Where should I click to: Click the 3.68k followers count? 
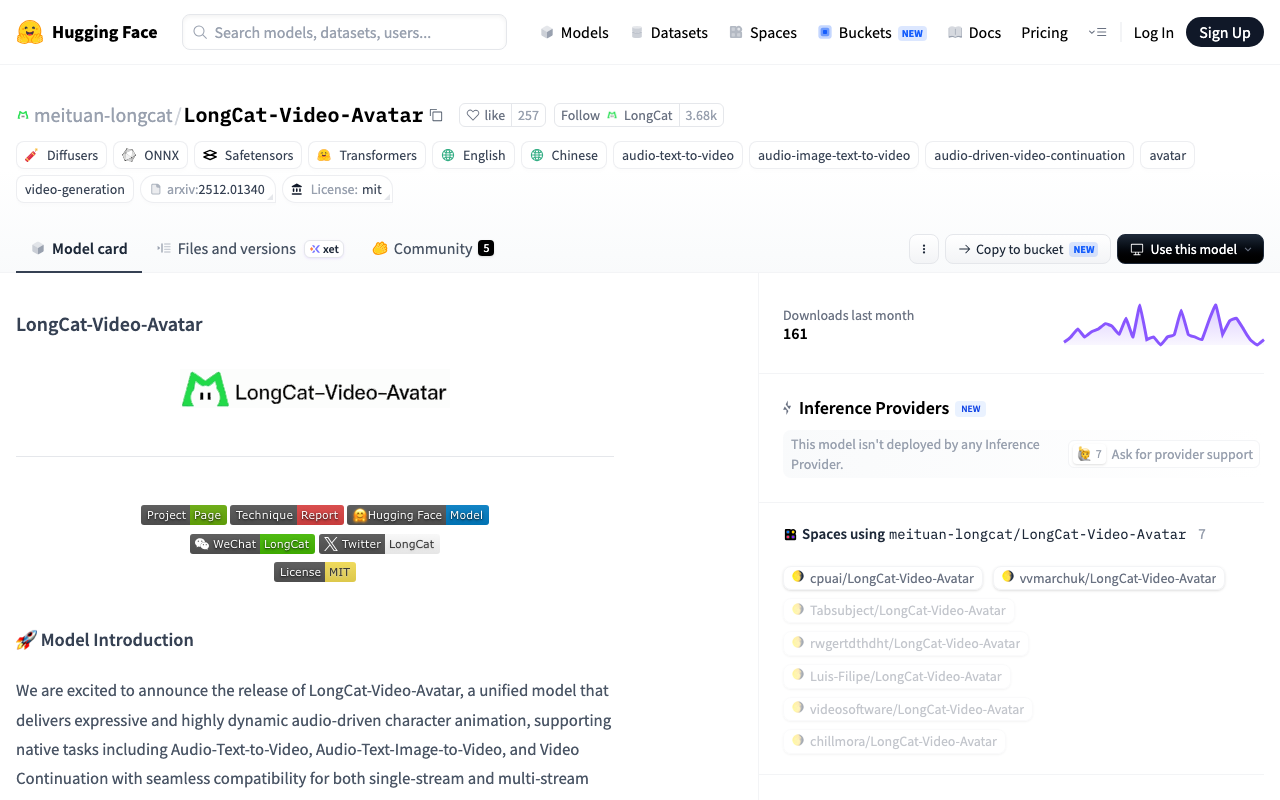701,115
